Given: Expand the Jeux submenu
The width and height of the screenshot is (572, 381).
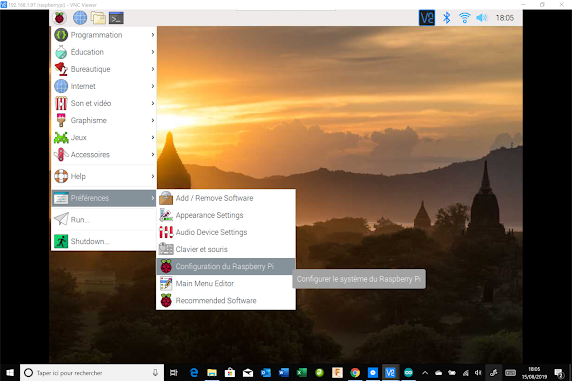Looking at the screenshot, I should coord(104,137).
